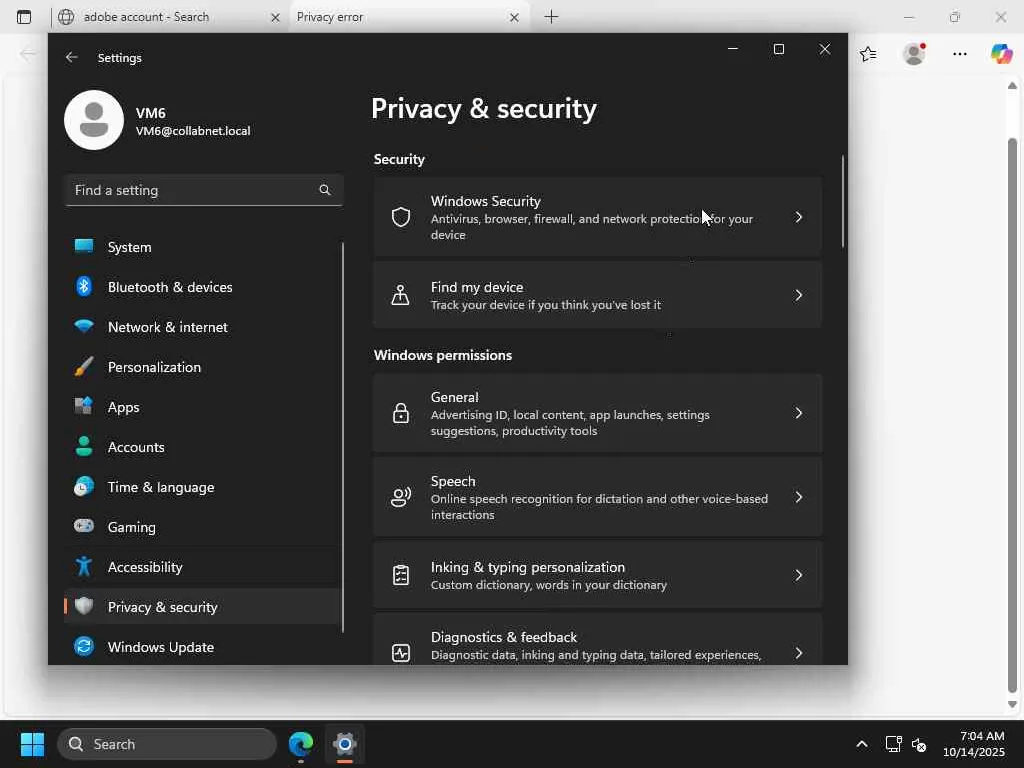Open System settings category
Viewport: 1024px width, 768px height.
click(x=202, y=247)
